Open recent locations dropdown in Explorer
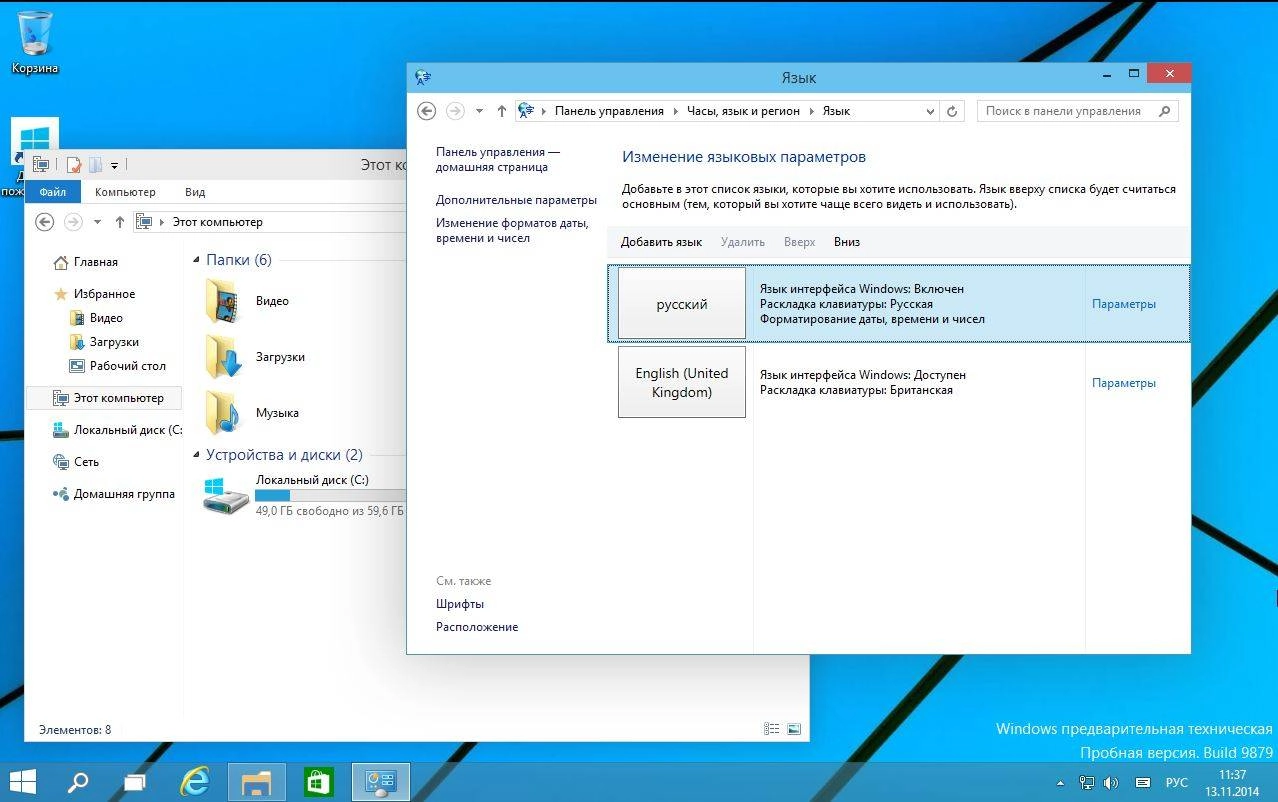The width and height of the screenshot is (1278, 802). [x=97, y=222]
